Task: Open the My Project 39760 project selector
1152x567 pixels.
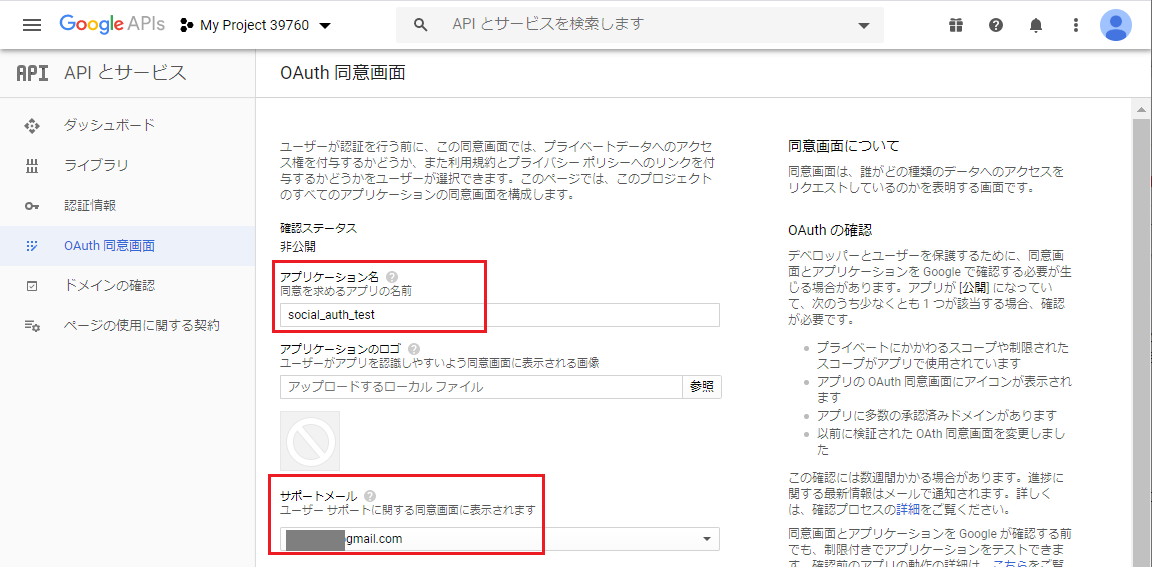Action: 255,26
